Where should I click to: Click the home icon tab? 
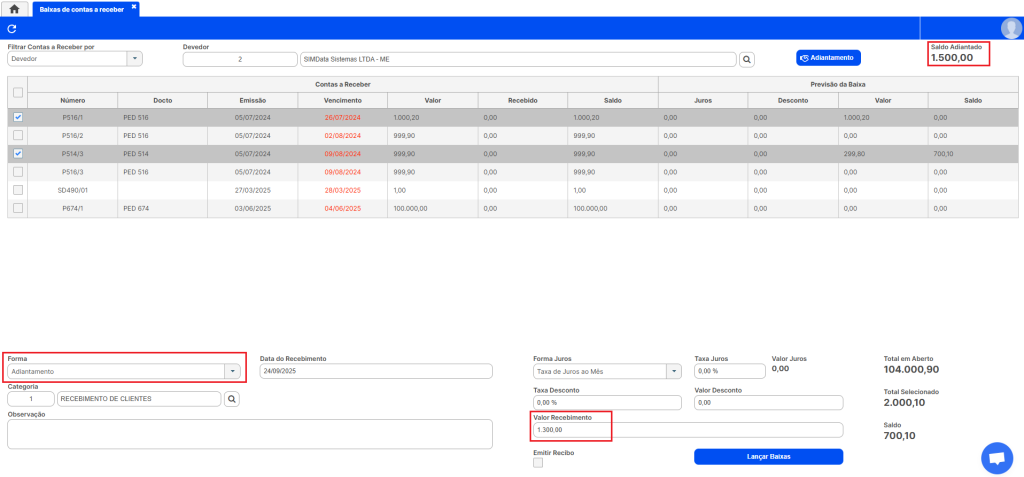pos(14,8)
